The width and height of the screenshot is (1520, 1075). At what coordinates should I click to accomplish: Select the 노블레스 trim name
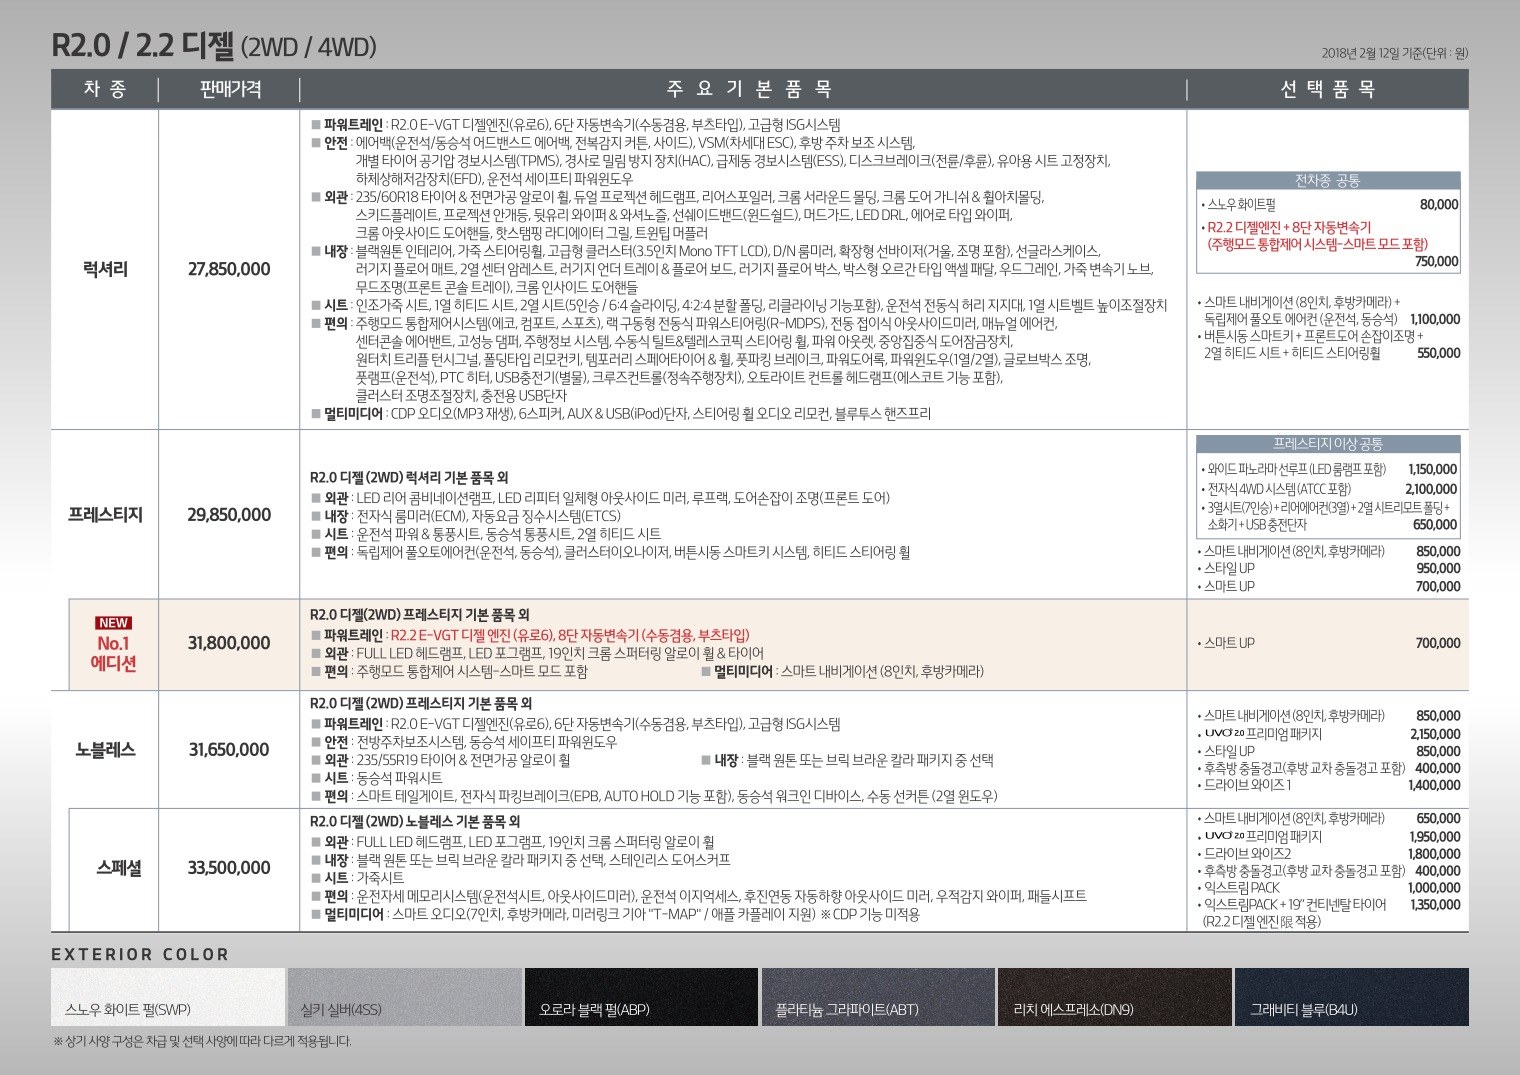tap(105, 749)
